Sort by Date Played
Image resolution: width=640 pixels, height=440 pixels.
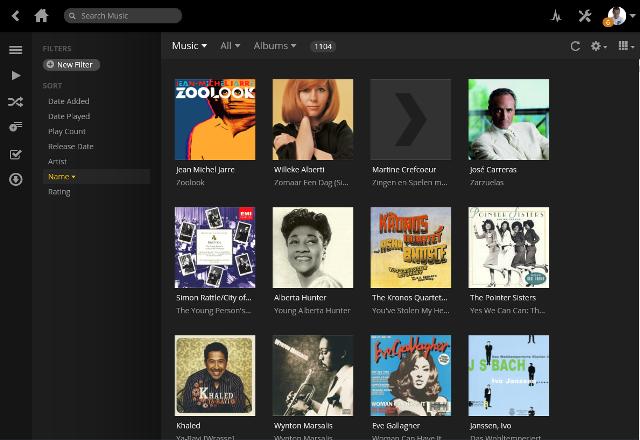(x=69, y=116)
